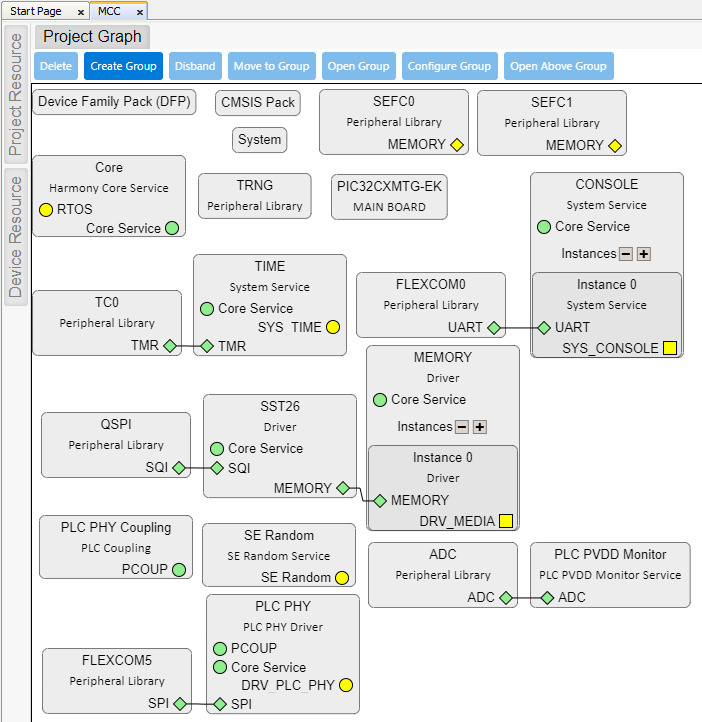Click yellow DRV_PLC_PHY circle
This screenshot has height=722, width=702.
346,685
